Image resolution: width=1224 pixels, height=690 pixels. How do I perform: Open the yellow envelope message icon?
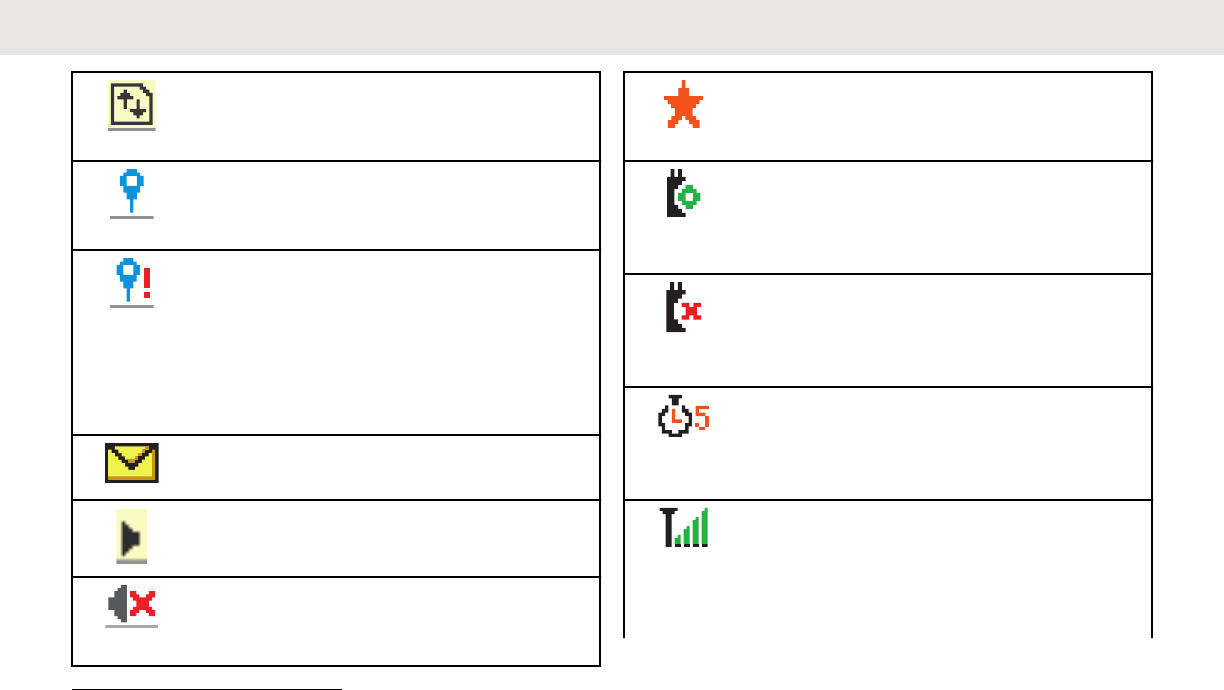132,464
